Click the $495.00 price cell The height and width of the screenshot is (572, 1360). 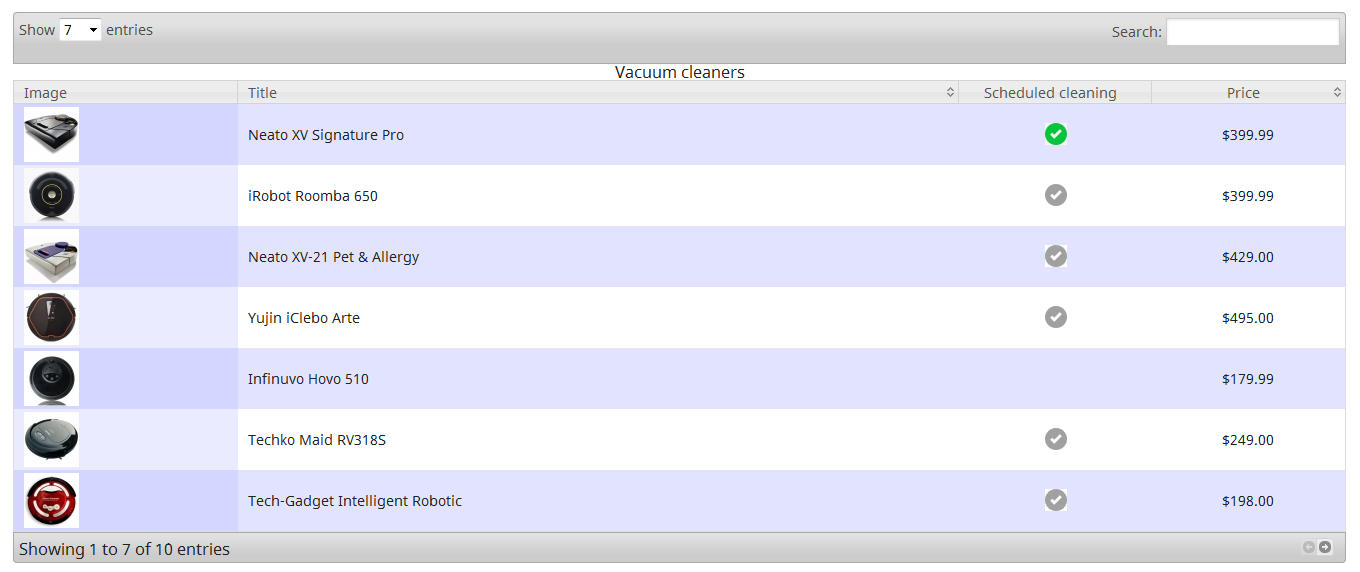1248,318
